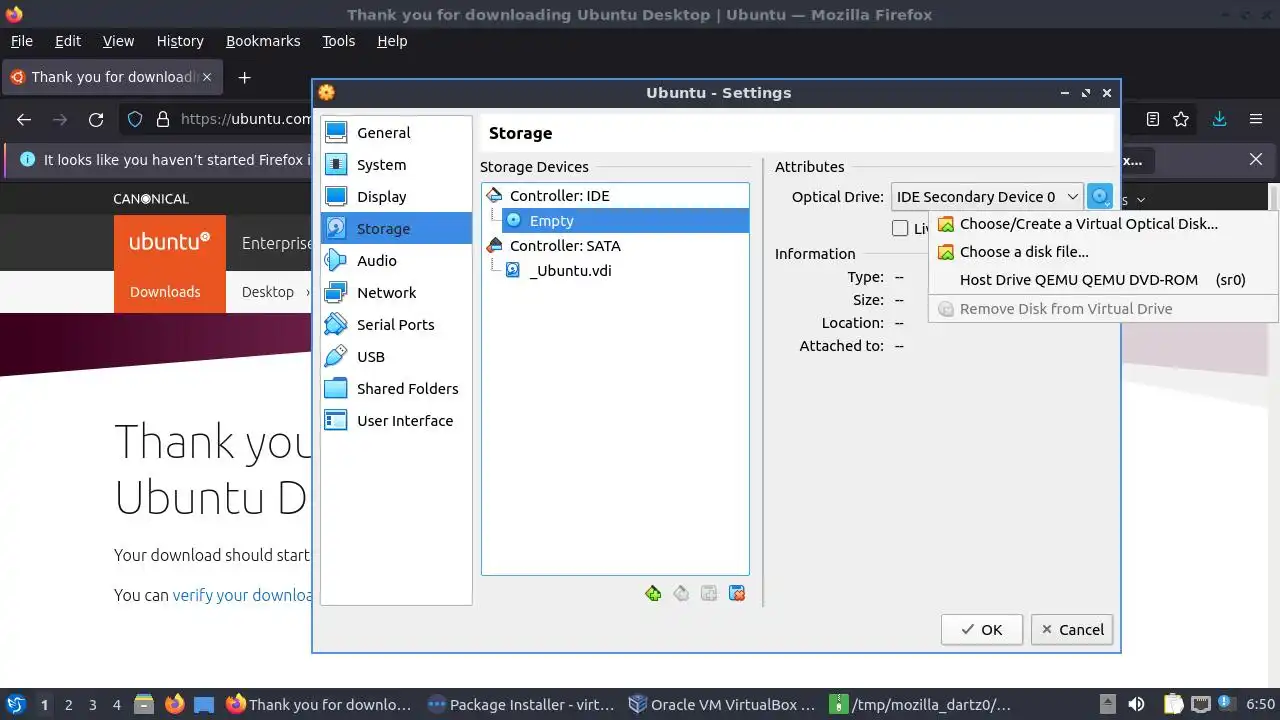Click the 'Thank you for download' browser tab
The width and height of the screenshot is (1280, 720).
pos(112,77)
